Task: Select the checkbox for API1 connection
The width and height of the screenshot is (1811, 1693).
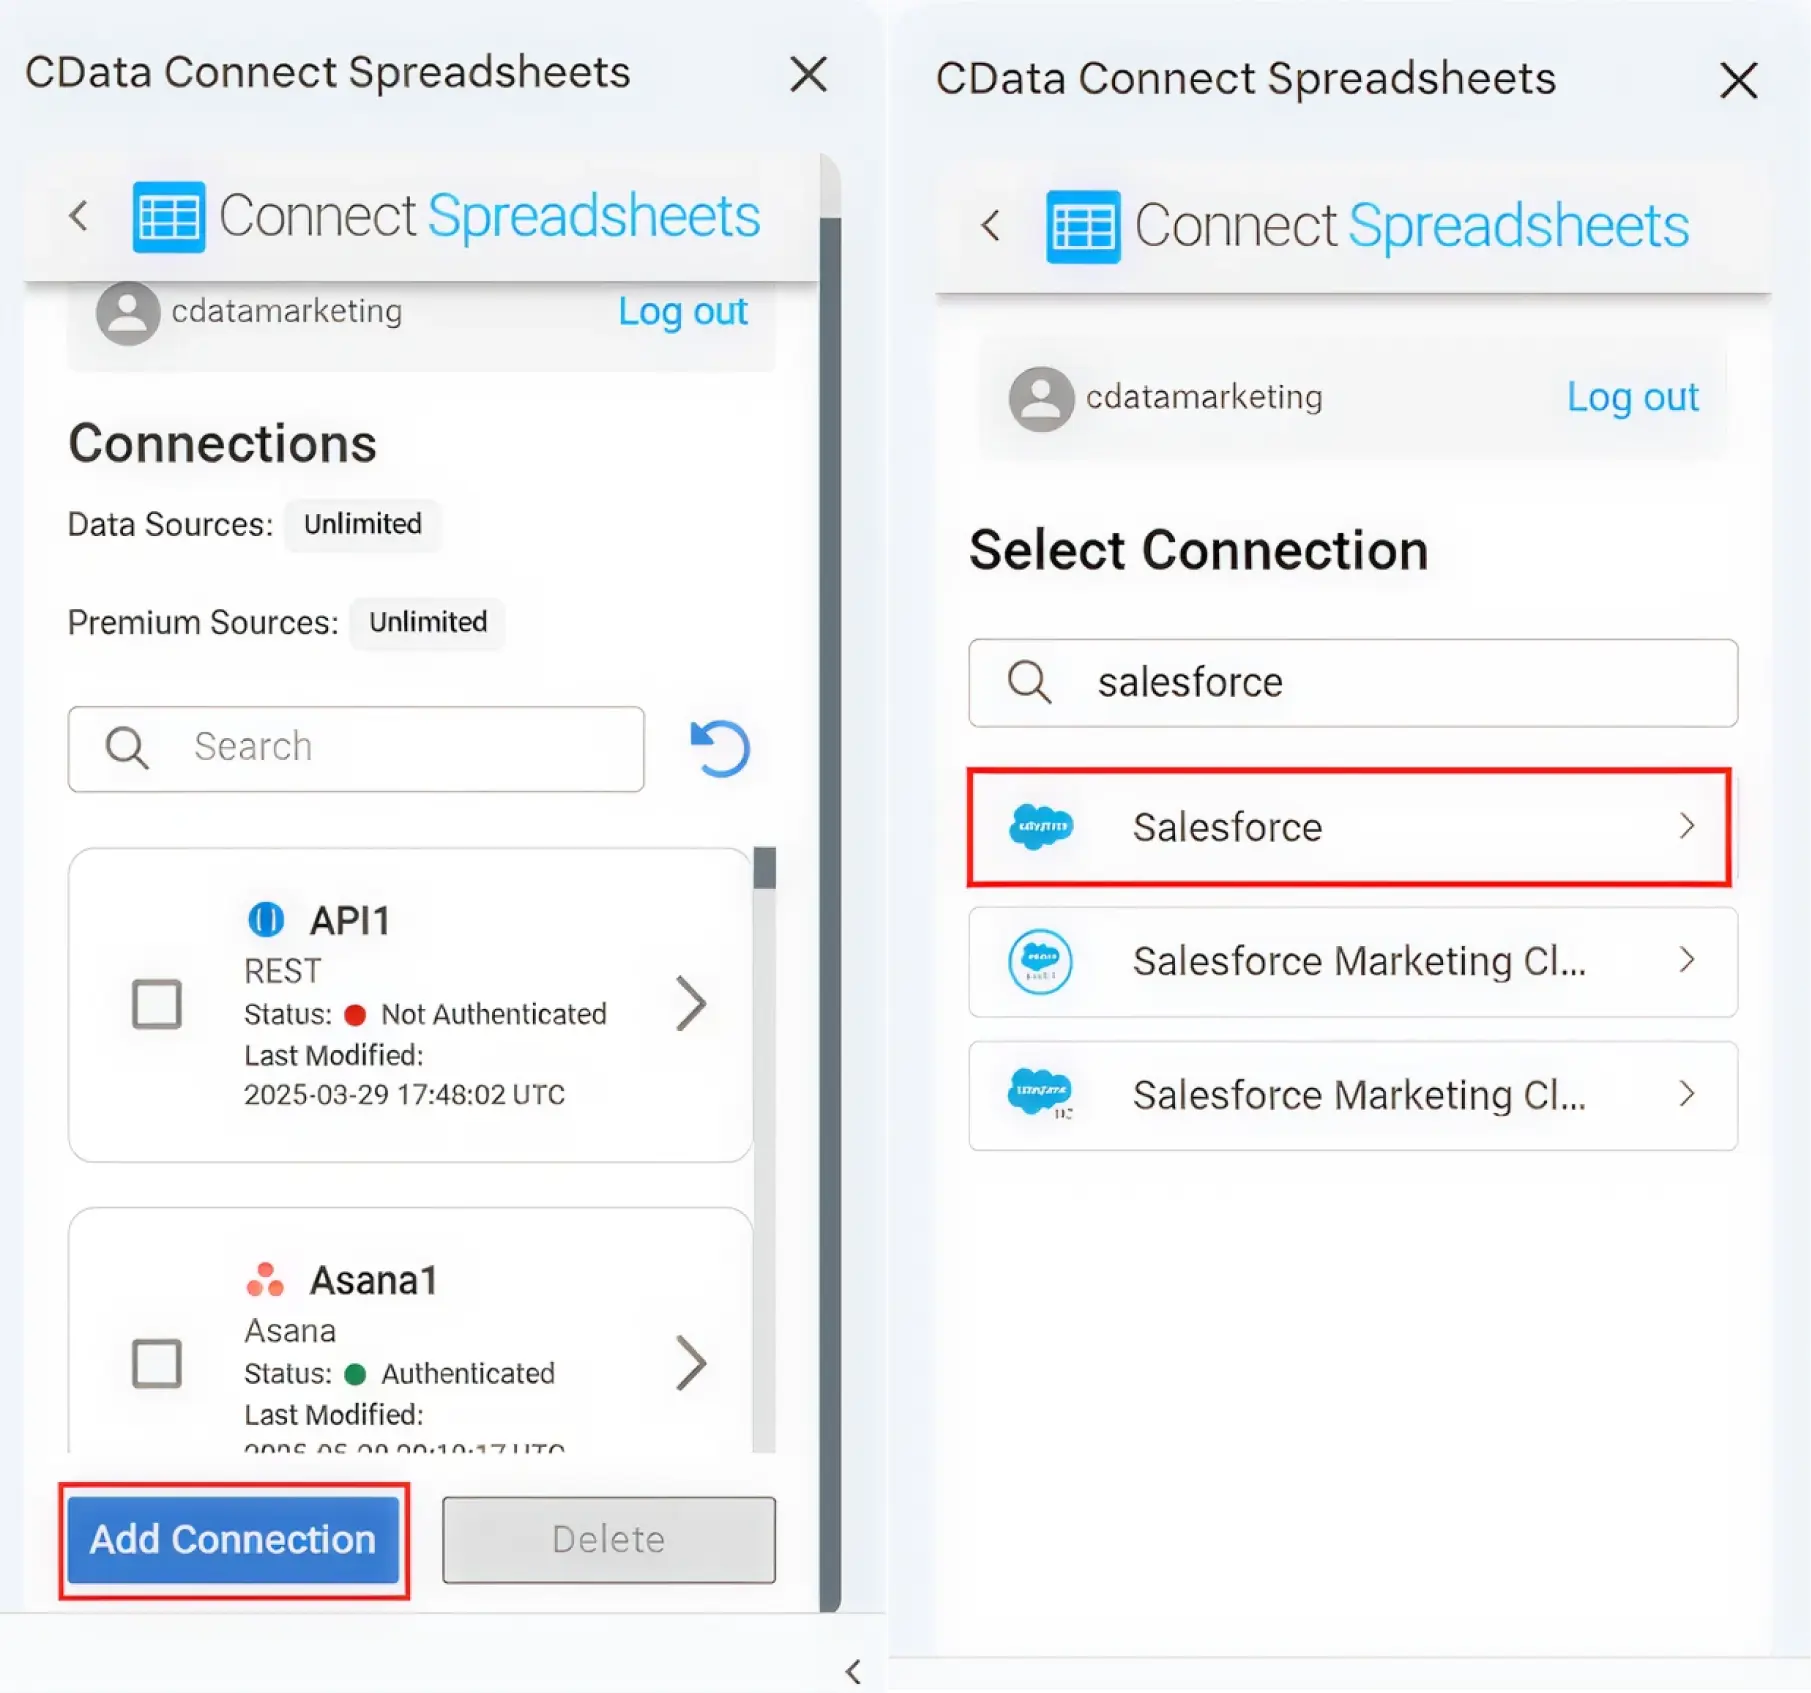Action: 157,1004
